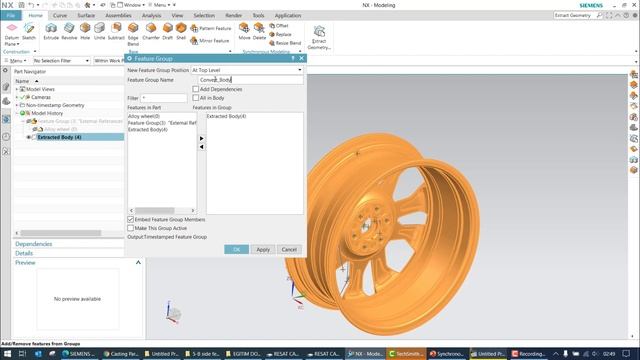
Task: Switch to the Surface ribbon tab
Action: tap(86, 15)
